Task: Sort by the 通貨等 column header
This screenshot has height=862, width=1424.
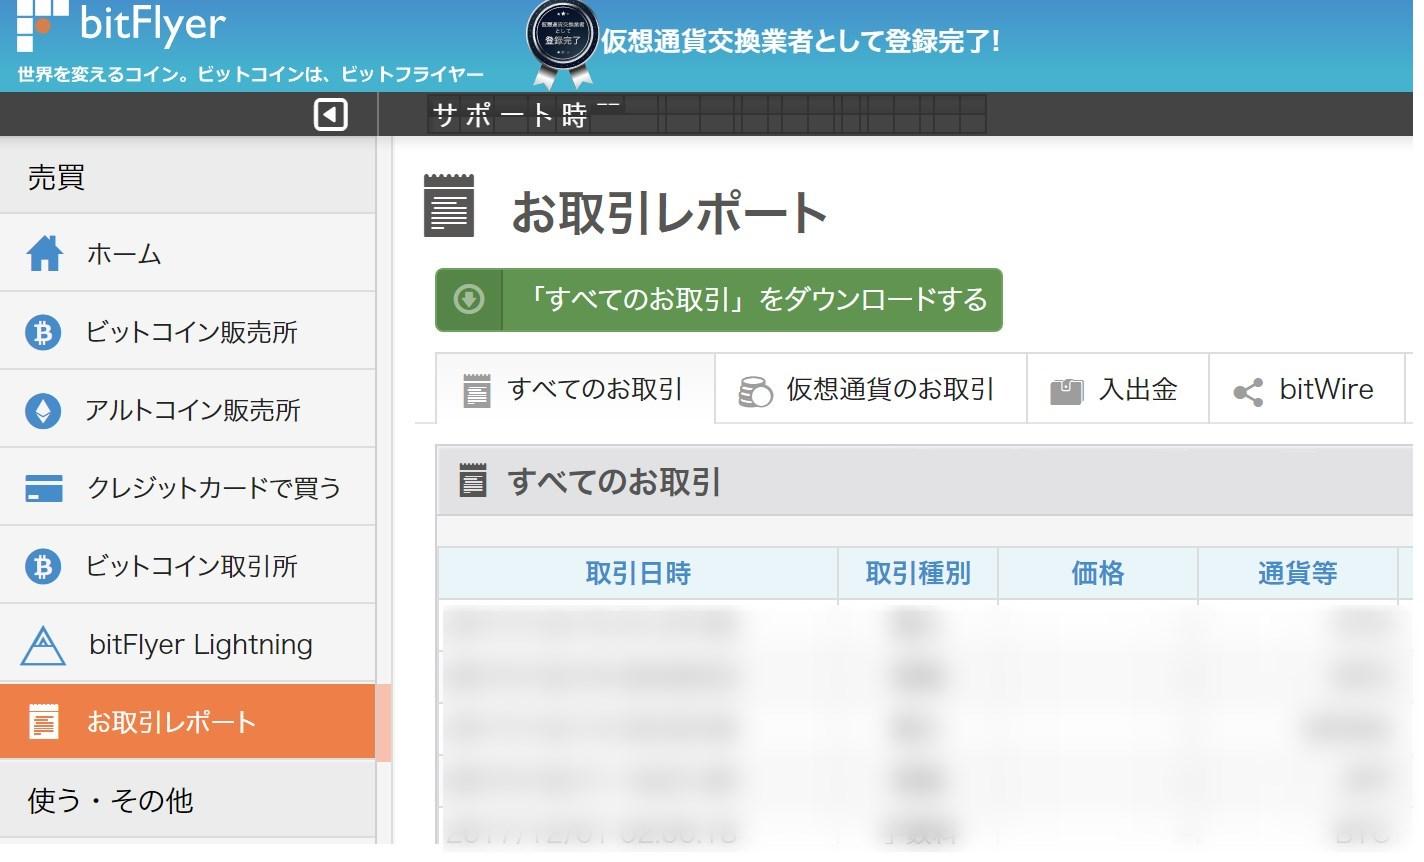Action: point(1298,573)
